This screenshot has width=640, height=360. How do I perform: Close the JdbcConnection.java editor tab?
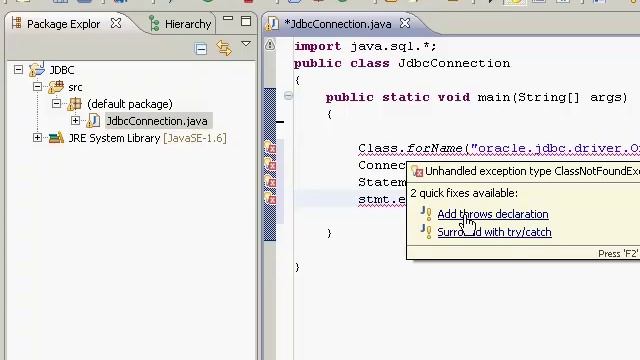pyautogui.click(x=405, y=23)
